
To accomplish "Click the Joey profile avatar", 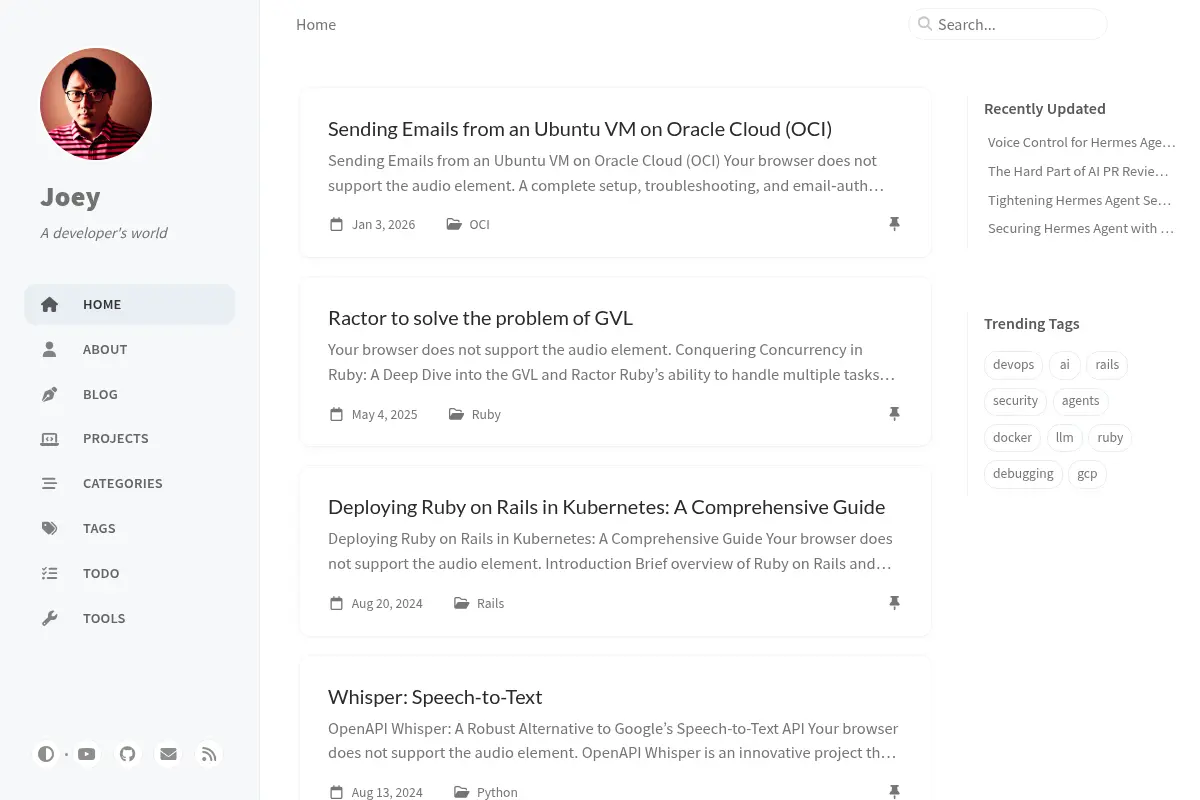I will 96,104.
